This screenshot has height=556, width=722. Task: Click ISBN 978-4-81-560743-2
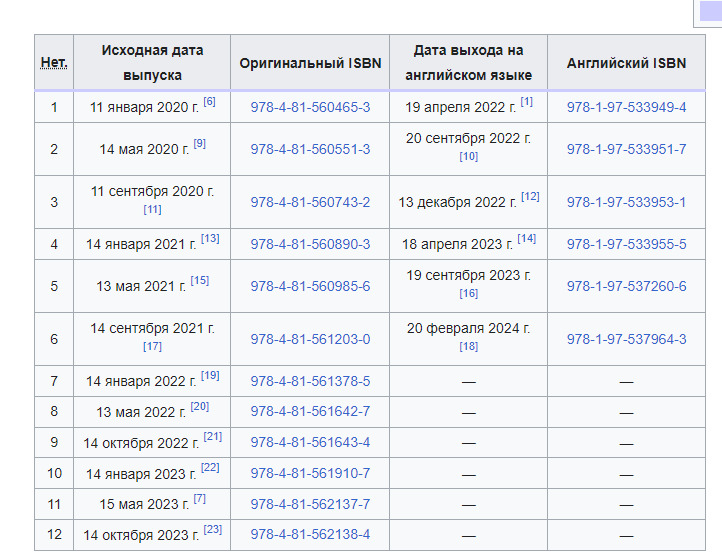(x=310, y=202)
